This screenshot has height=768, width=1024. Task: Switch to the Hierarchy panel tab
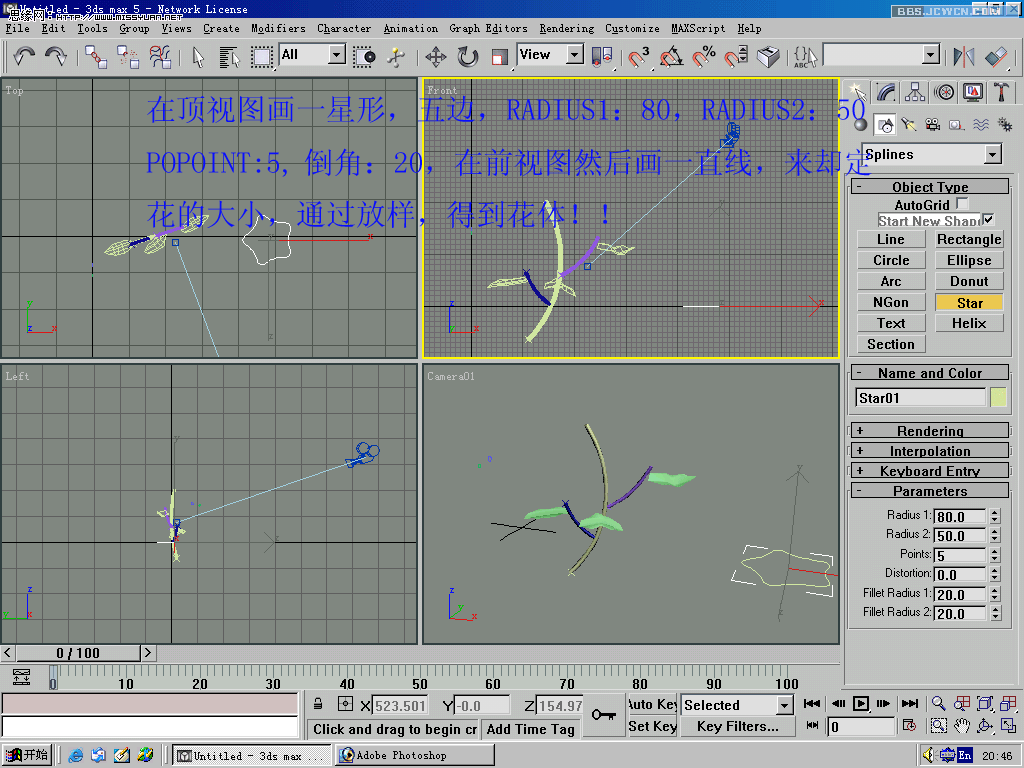914,92
